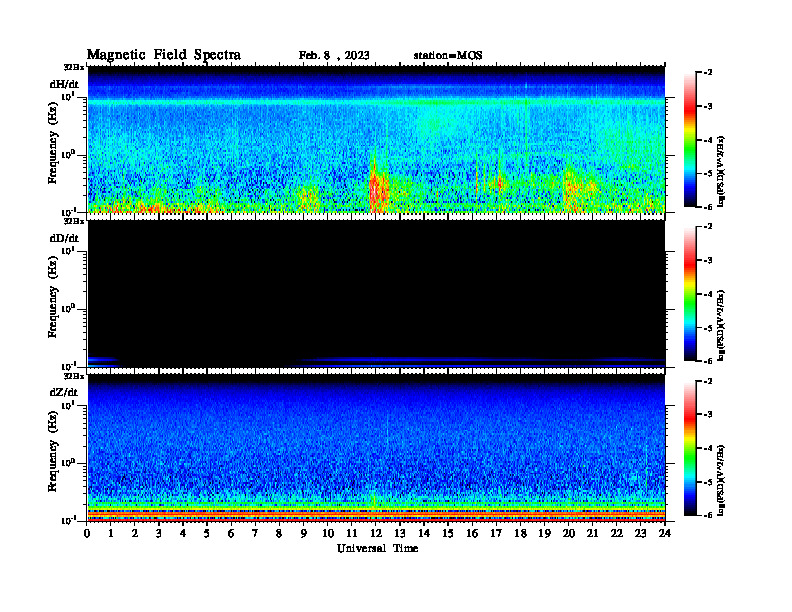
Task: Click inside the dZ/dt spectrogram plot
Action: tap(376, 447)
